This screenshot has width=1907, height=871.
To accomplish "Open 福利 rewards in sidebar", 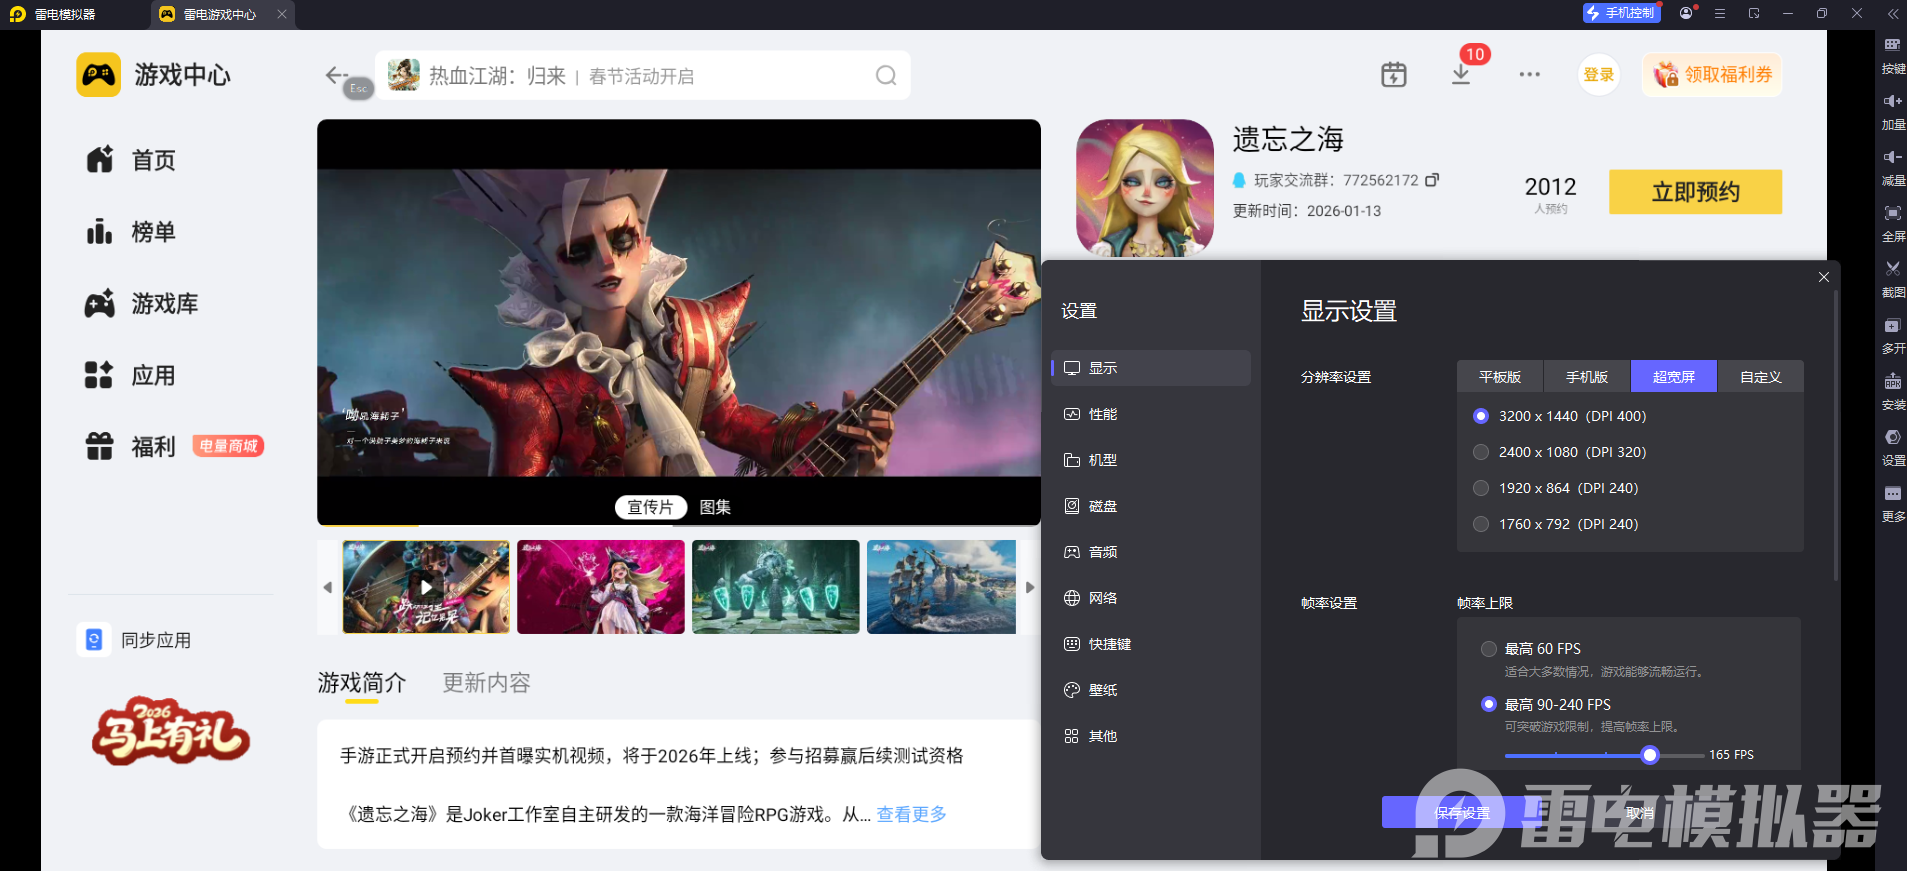I will pyautogui.click(x=131, y=447).
